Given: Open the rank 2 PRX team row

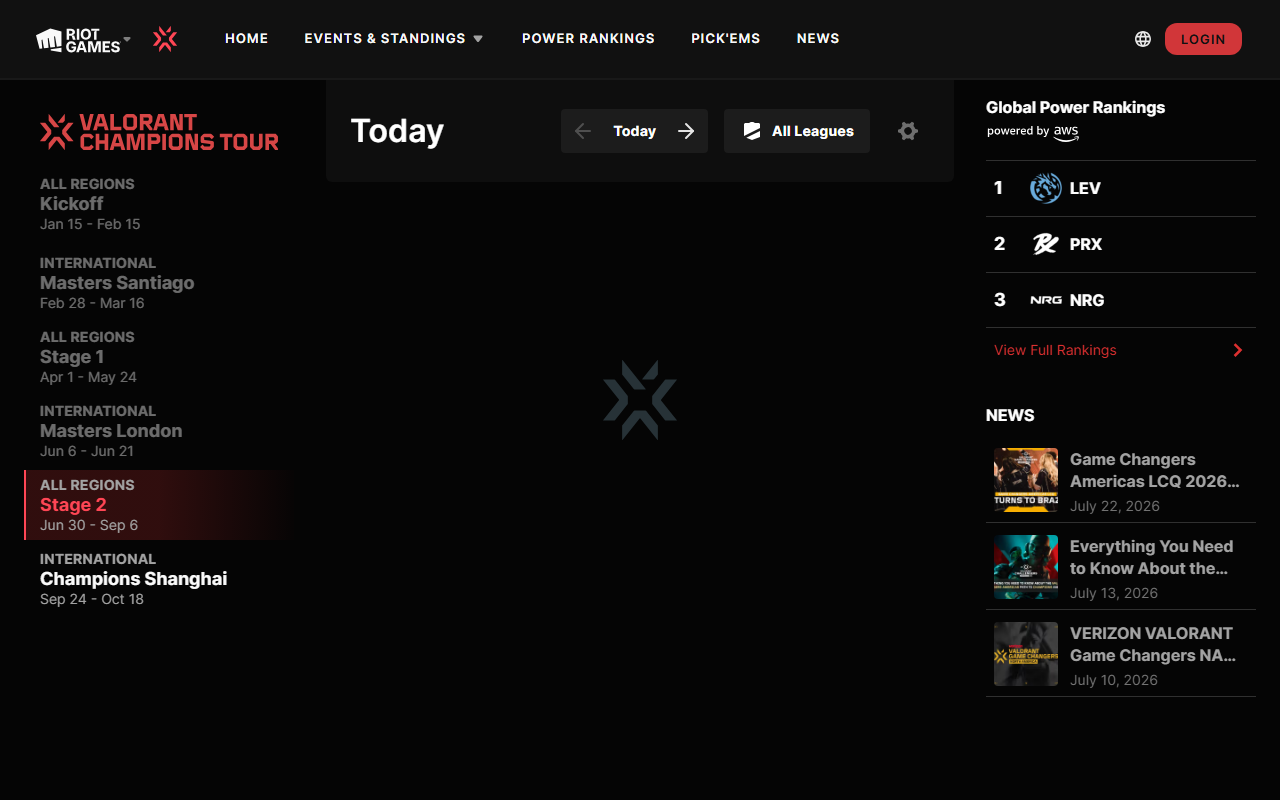Looking at the screenshot, I should click(x=1121, y=244).
